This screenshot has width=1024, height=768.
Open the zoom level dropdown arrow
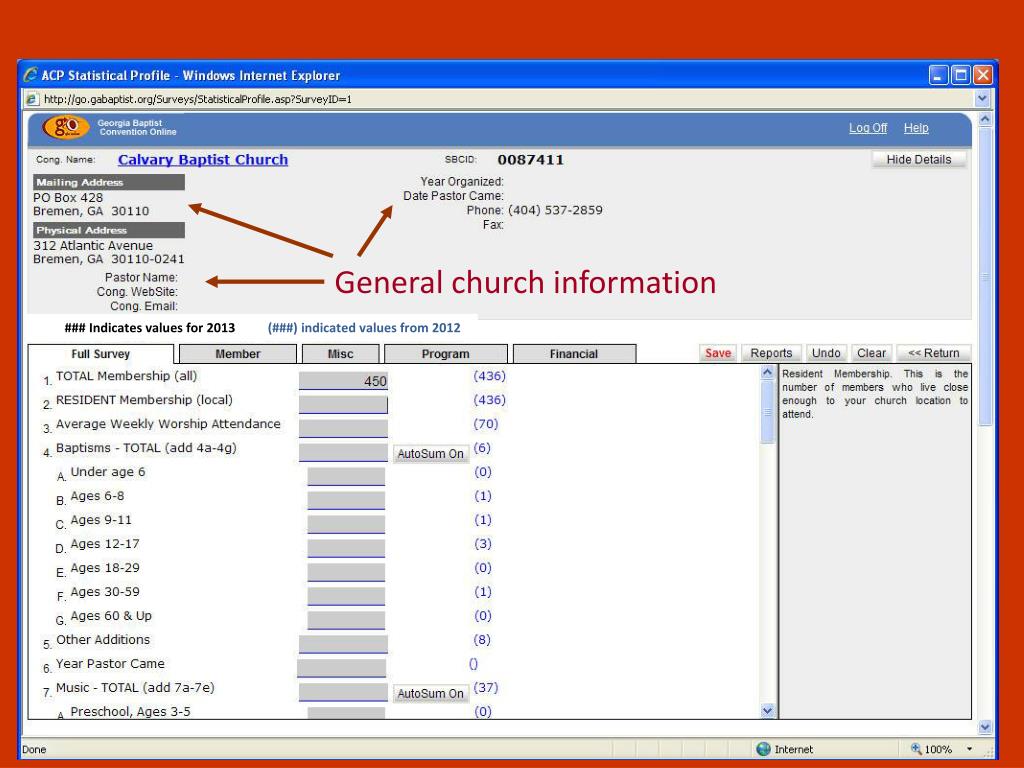click(x=968, y=749)
